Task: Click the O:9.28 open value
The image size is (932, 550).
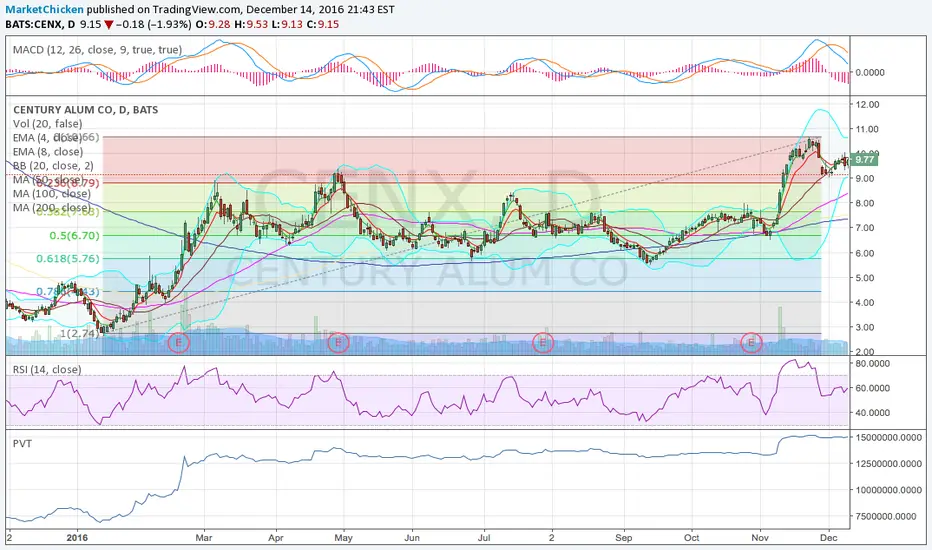Action: click(x=214, y=24)
